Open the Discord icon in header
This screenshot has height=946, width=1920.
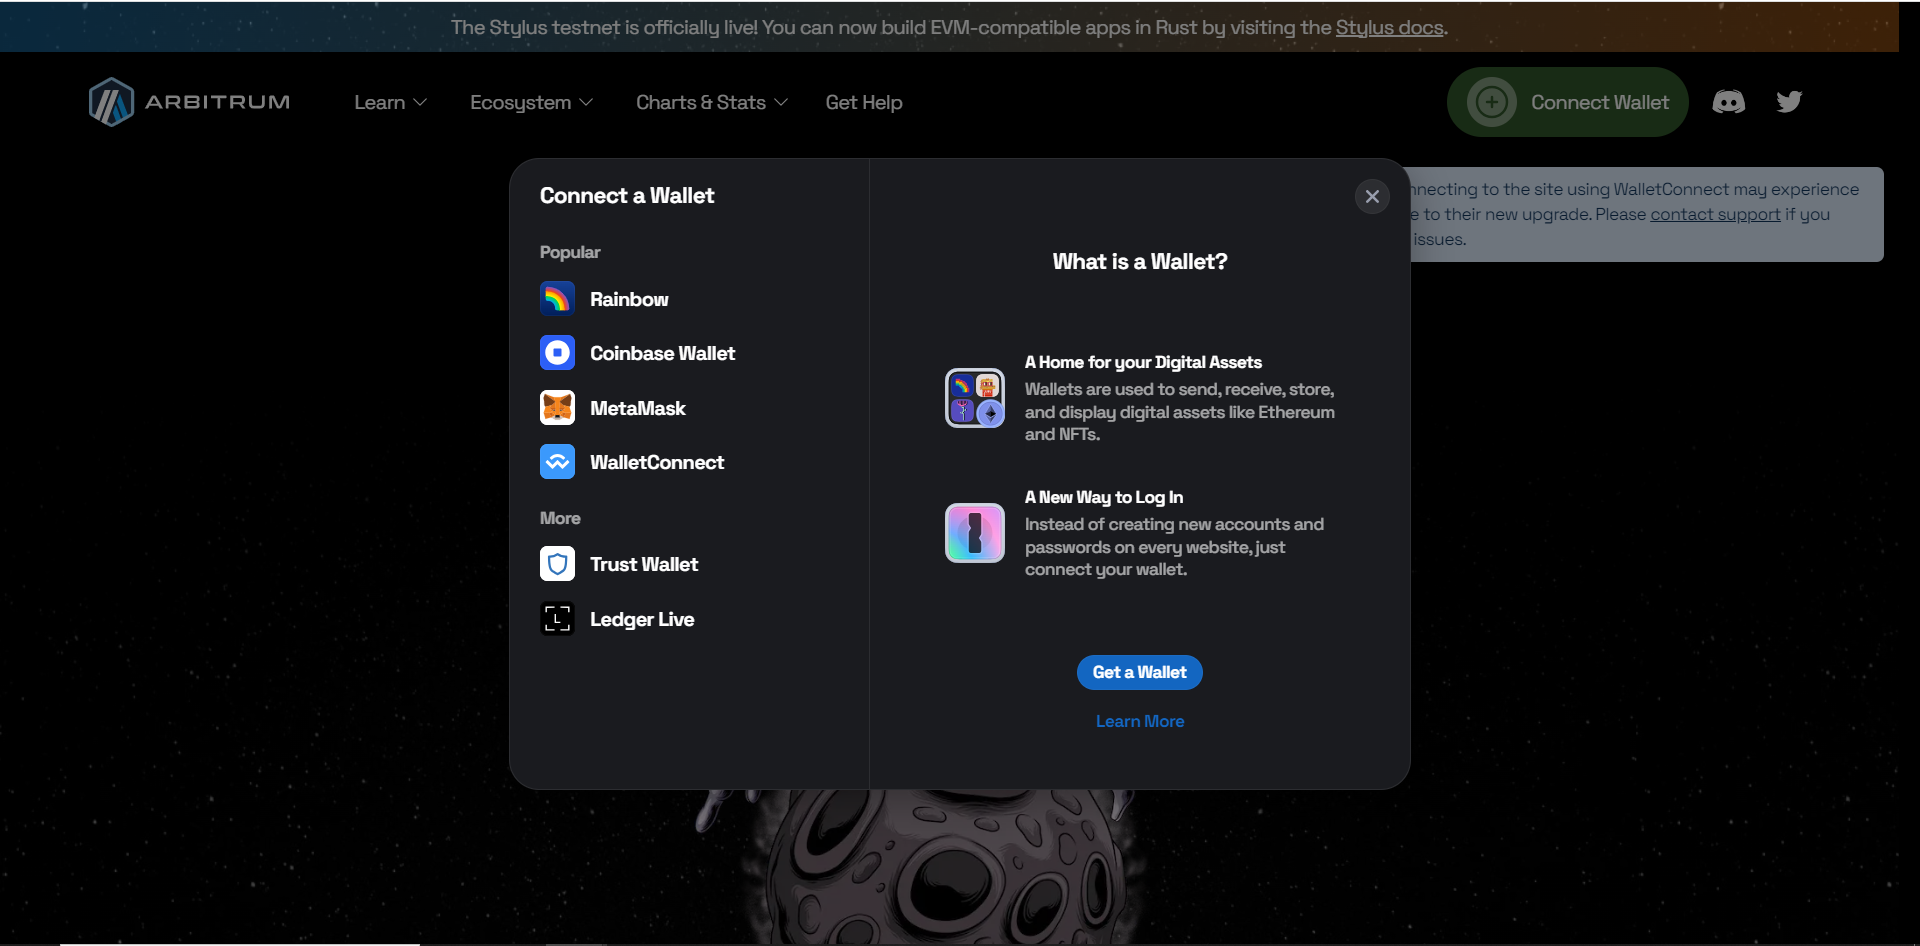[1728, 102]
